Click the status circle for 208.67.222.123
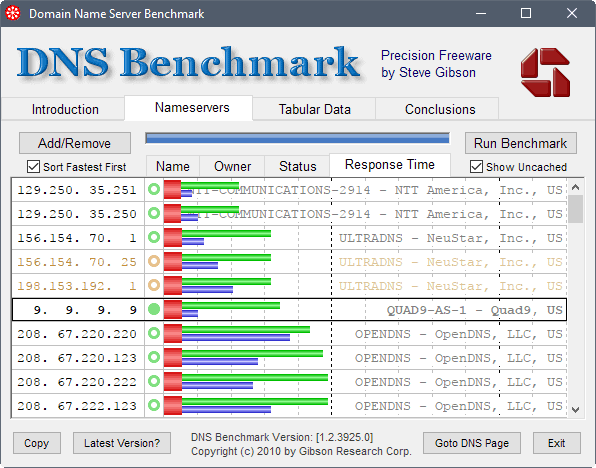Image resolution: width=596 pixels, height=468 pixels. click(154, 405)
